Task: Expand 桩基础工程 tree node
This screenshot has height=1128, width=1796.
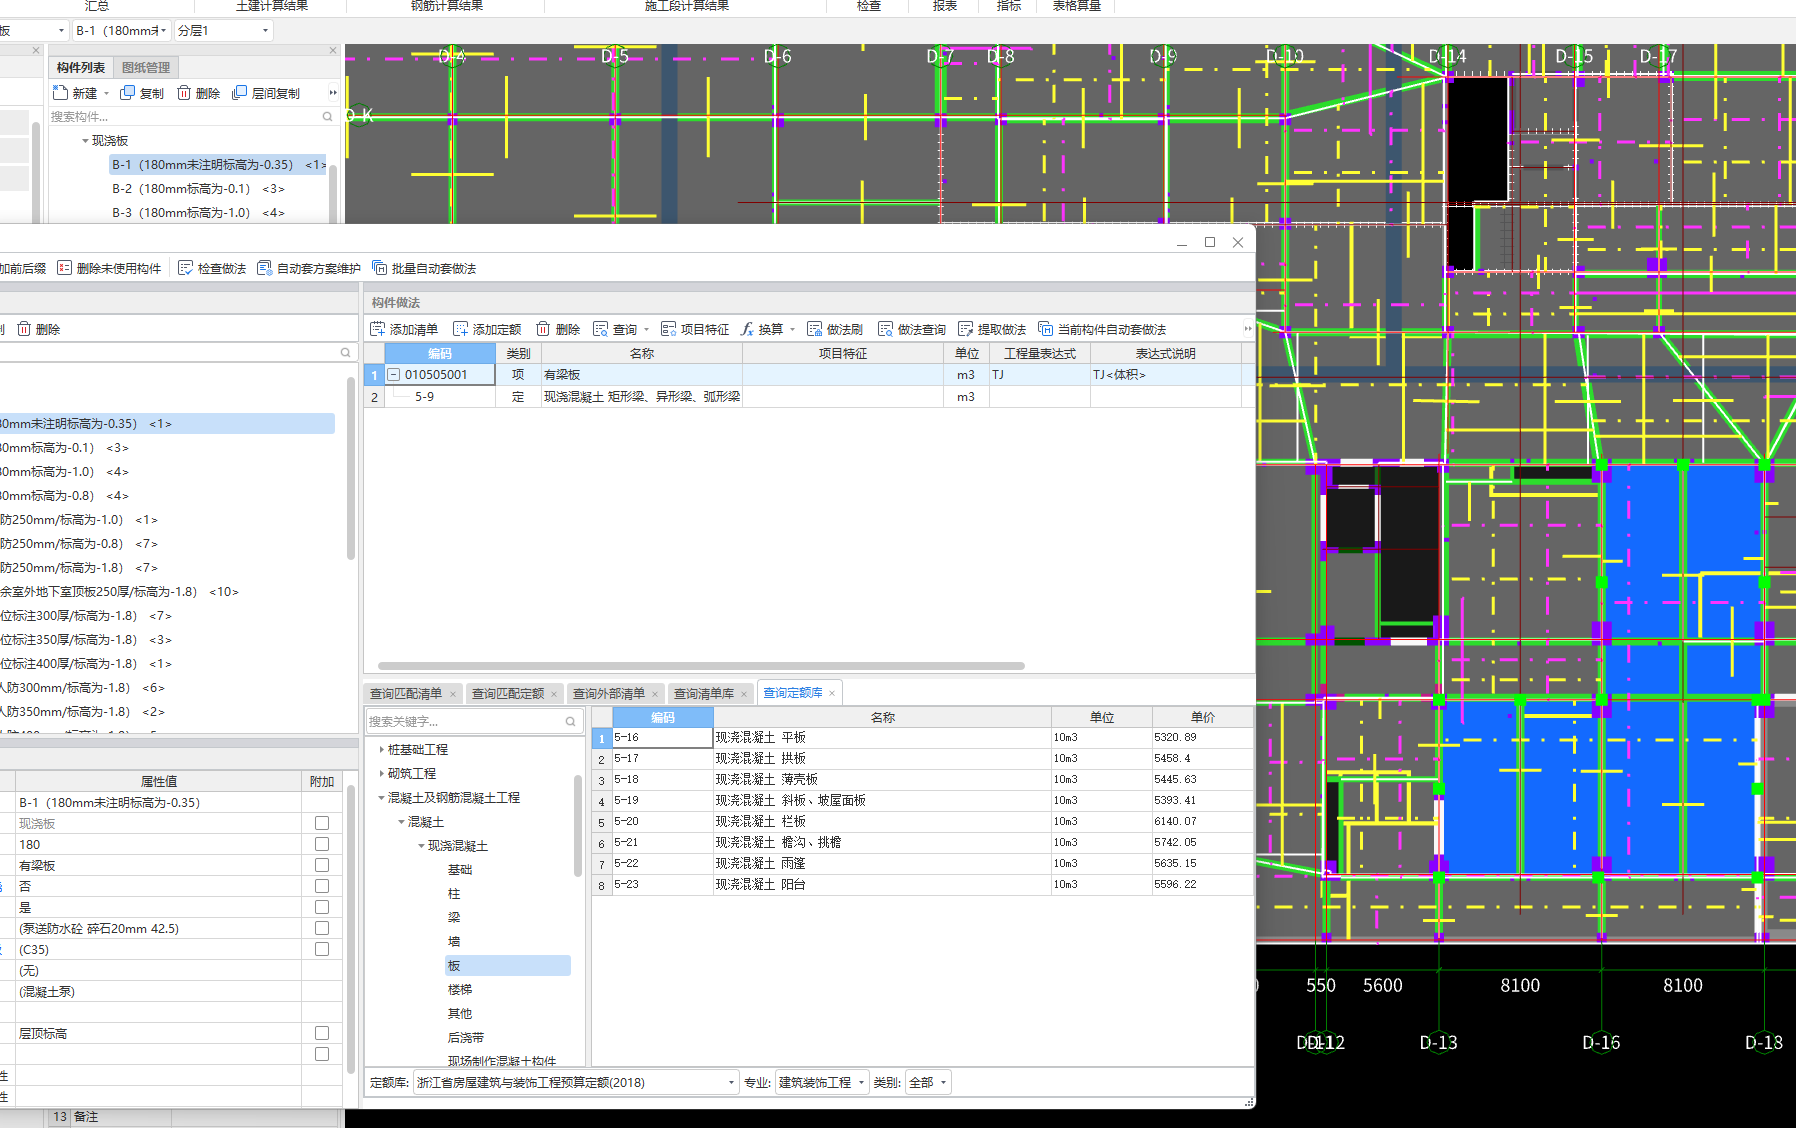Action: tap(381, 749)
